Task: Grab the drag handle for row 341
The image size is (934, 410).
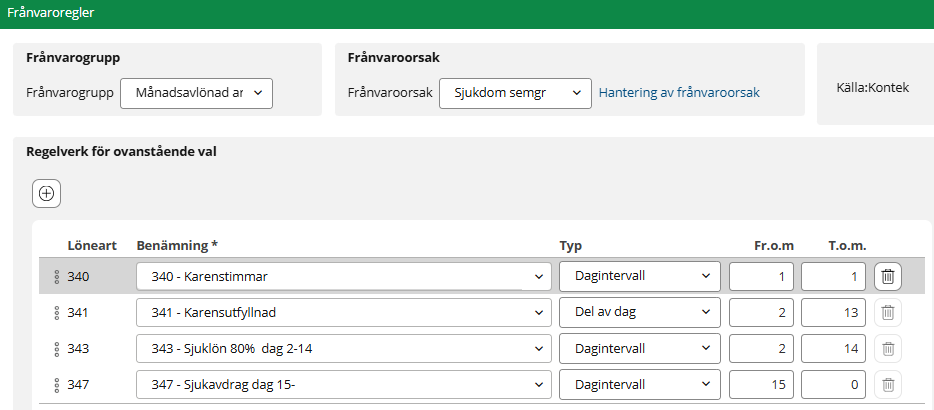Action: point(57,313)
